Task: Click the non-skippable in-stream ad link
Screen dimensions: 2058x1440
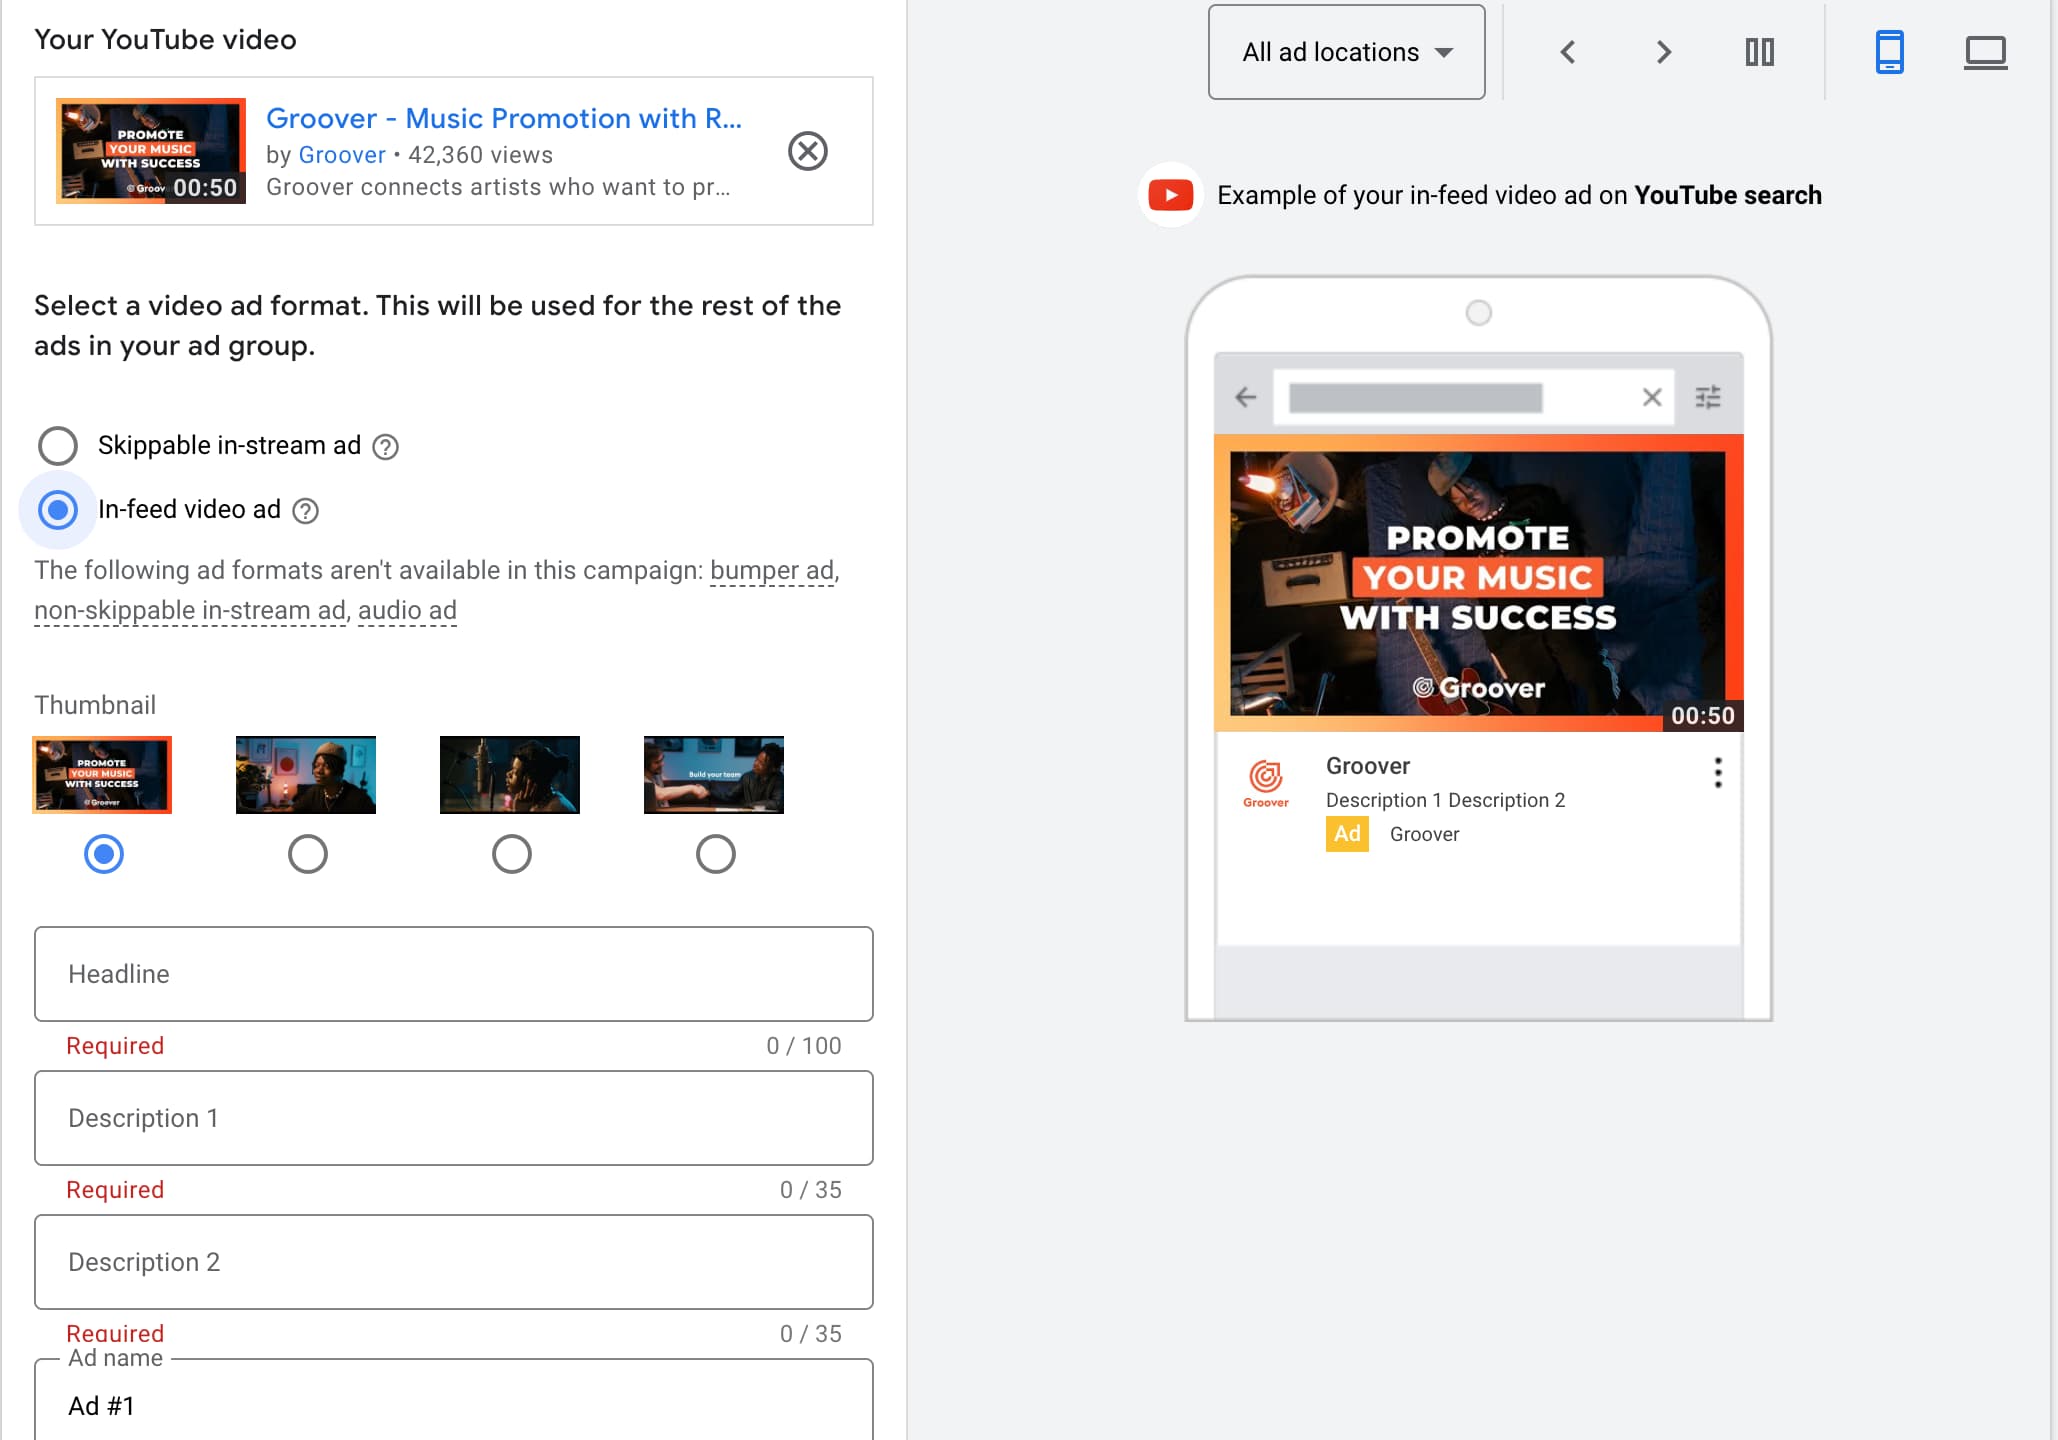Action: click(190, 610)
